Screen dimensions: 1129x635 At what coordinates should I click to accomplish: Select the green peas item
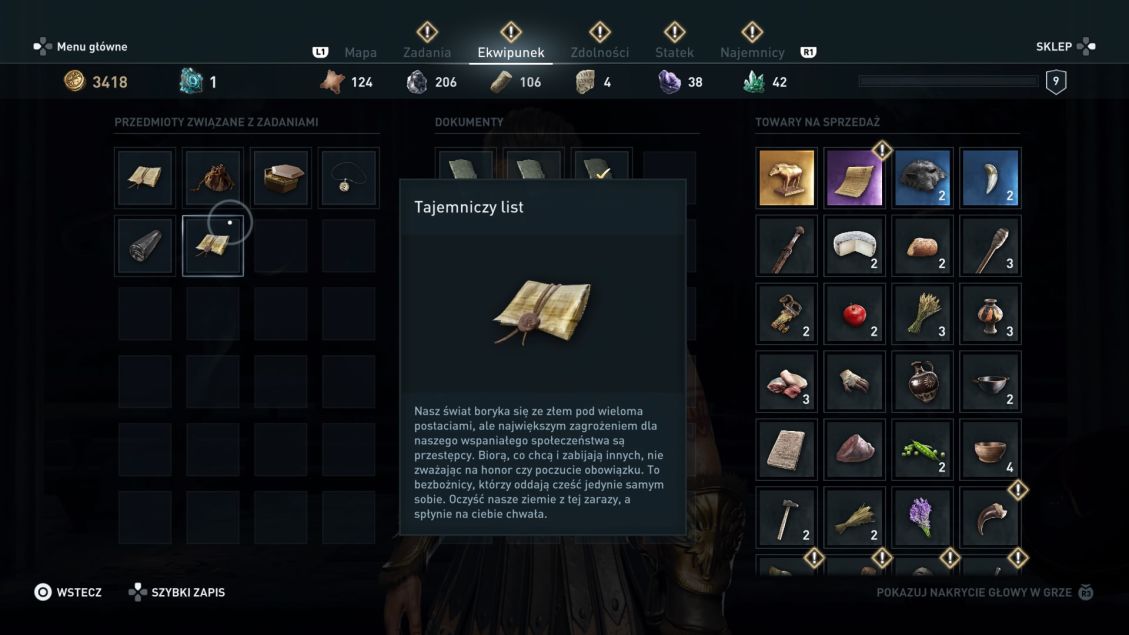pos(922,450)
